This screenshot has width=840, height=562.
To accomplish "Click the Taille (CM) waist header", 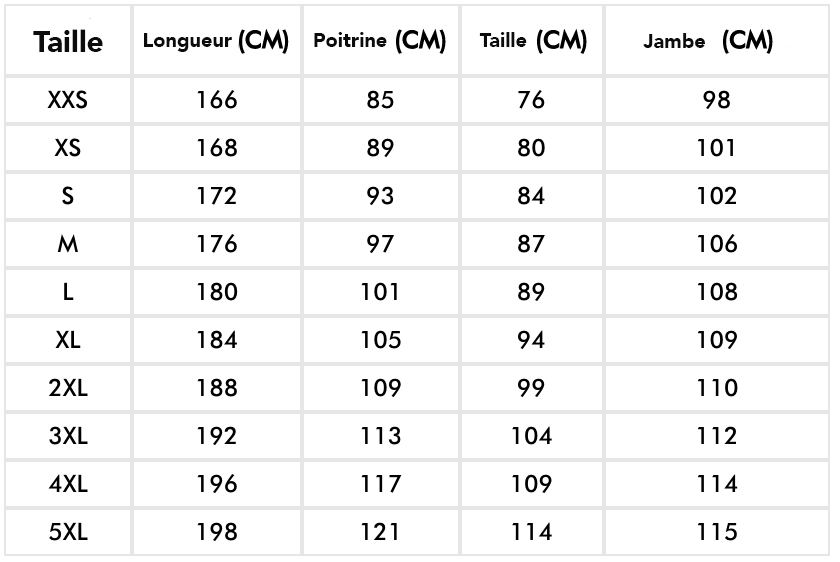I will click(533, 41).
